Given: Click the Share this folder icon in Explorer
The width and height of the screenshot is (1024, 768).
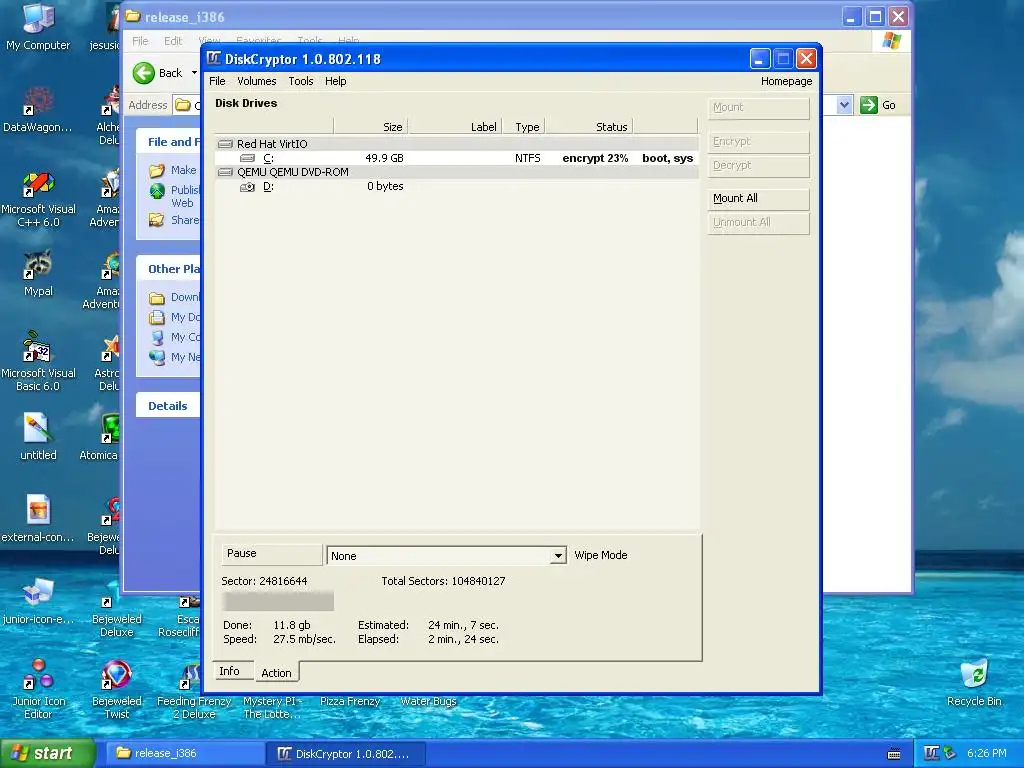Looking at the screenshot, I should coord(157,220).
